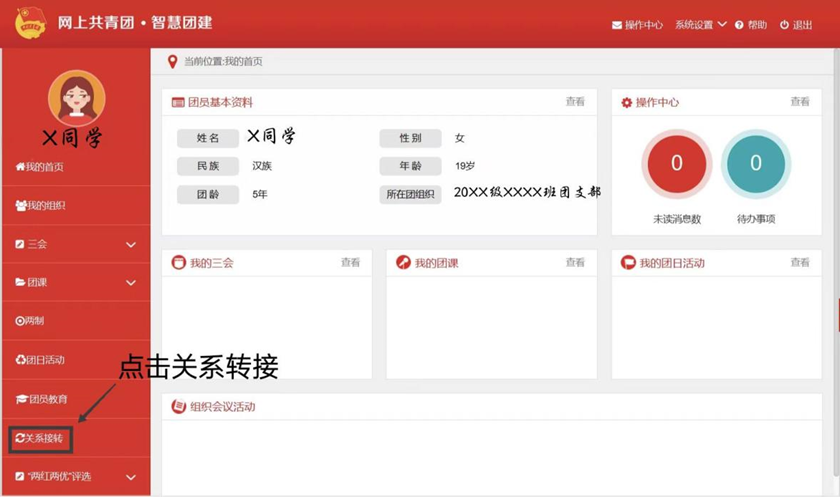Click the 我的团日活动 flag icon
The image size is (840, 497).
point(628,263)
